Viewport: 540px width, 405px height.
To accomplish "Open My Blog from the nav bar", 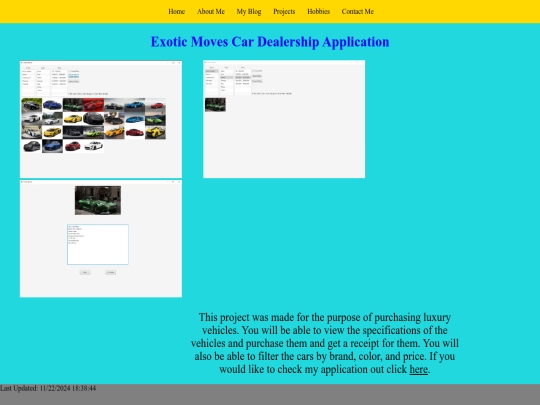I will point(249,11).
